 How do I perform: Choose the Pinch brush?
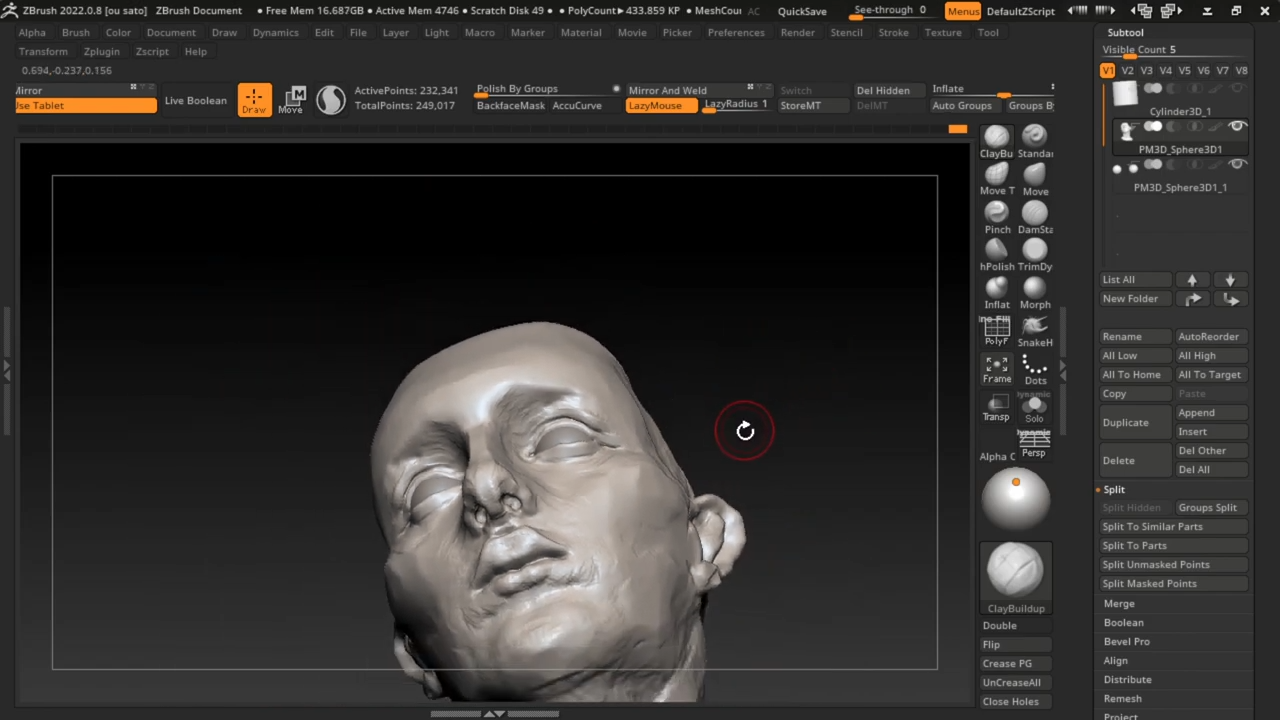pyautogui.click(x=996, y=213)
